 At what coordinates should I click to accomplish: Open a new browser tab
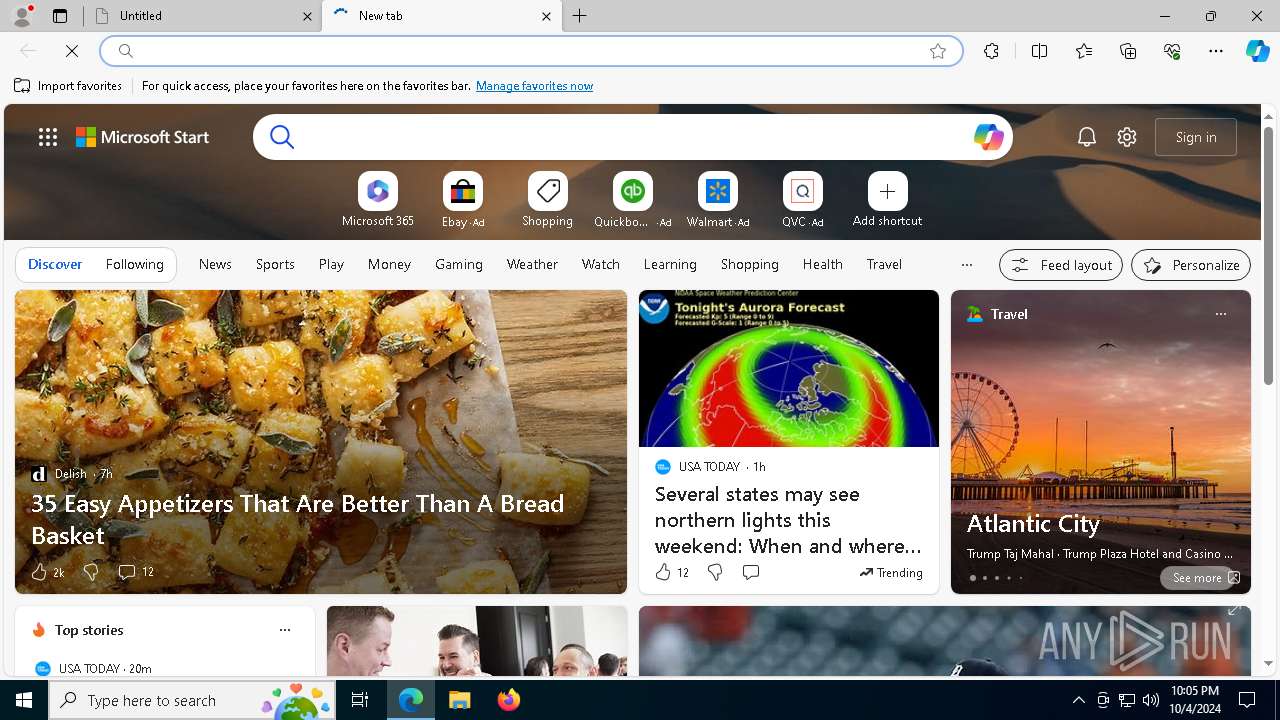[580, 16]
